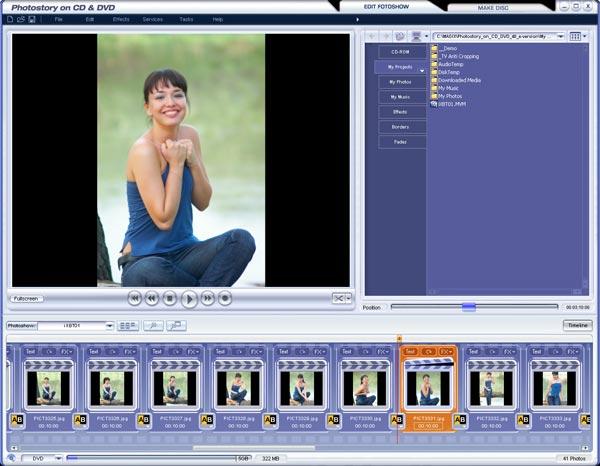Screen dimensions: 600x466
Task: Open the _TV Anti Cropping folder
Action: [455, 56]
